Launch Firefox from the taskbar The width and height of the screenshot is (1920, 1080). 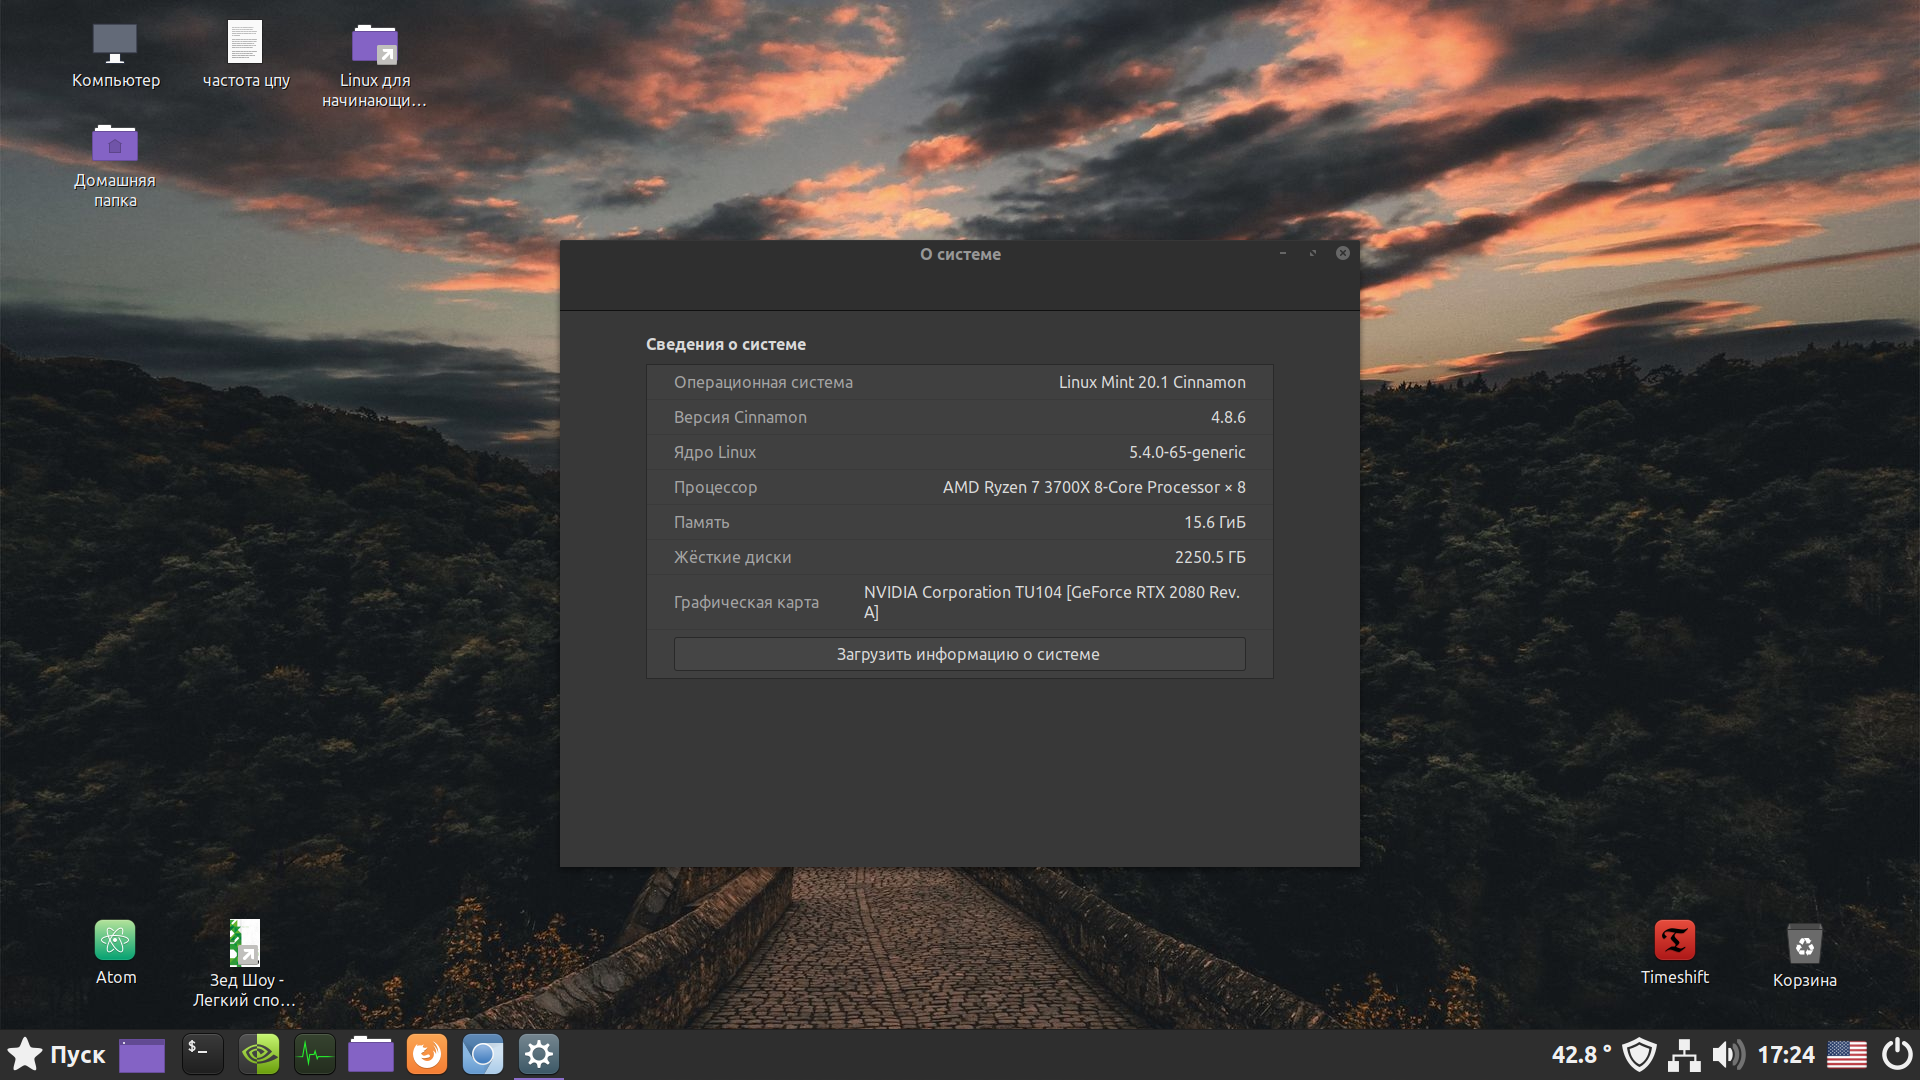pyautogui.click(x=427, y=1054)
